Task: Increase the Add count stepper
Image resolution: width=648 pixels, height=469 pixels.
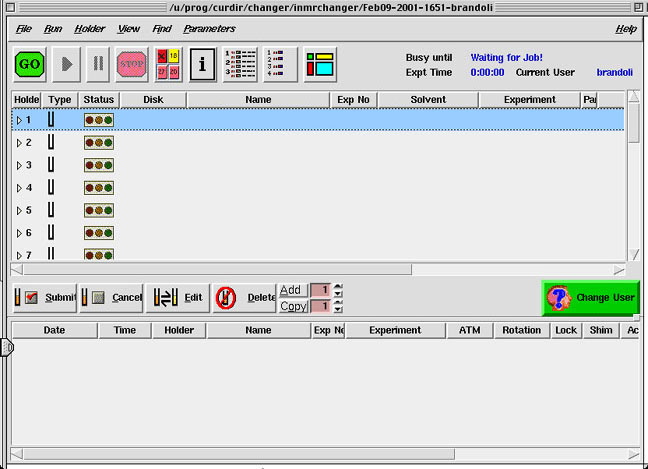Action: tap(338, 286)
